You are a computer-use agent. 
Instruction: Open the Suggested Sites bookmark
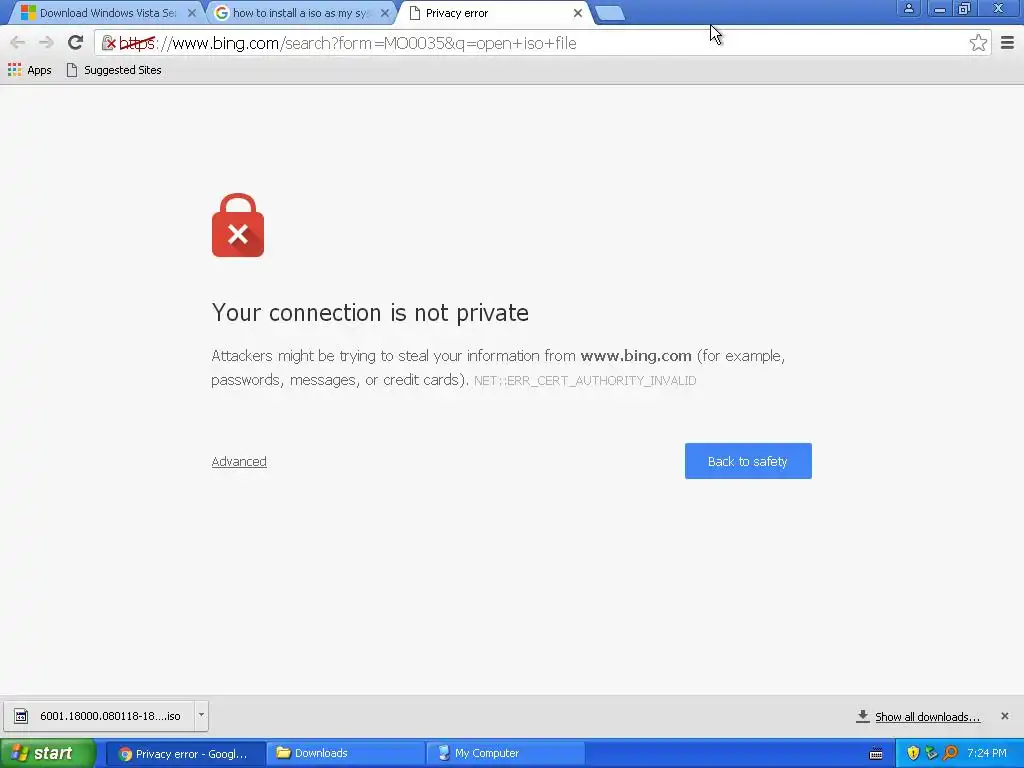(114, 70)
